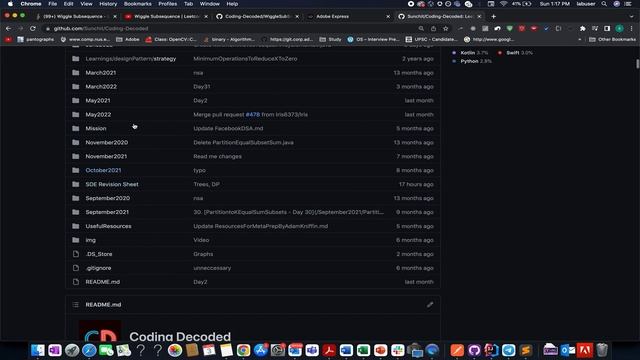Open a new tab with plus button
Viewport: 640px width, 360px height.
[493, 16]
